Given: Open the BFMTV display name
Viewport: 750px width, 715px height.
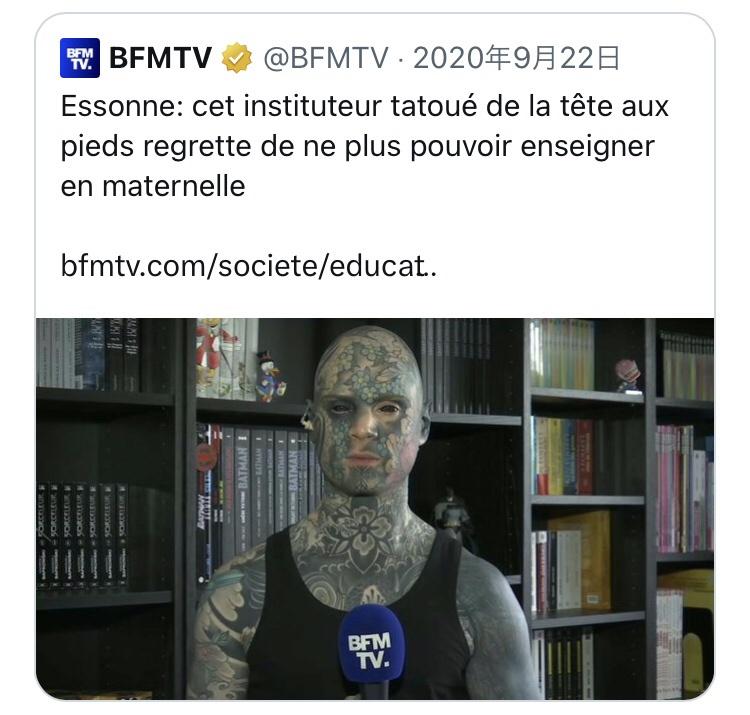Looking at the screenshot, I should [160, 58].
